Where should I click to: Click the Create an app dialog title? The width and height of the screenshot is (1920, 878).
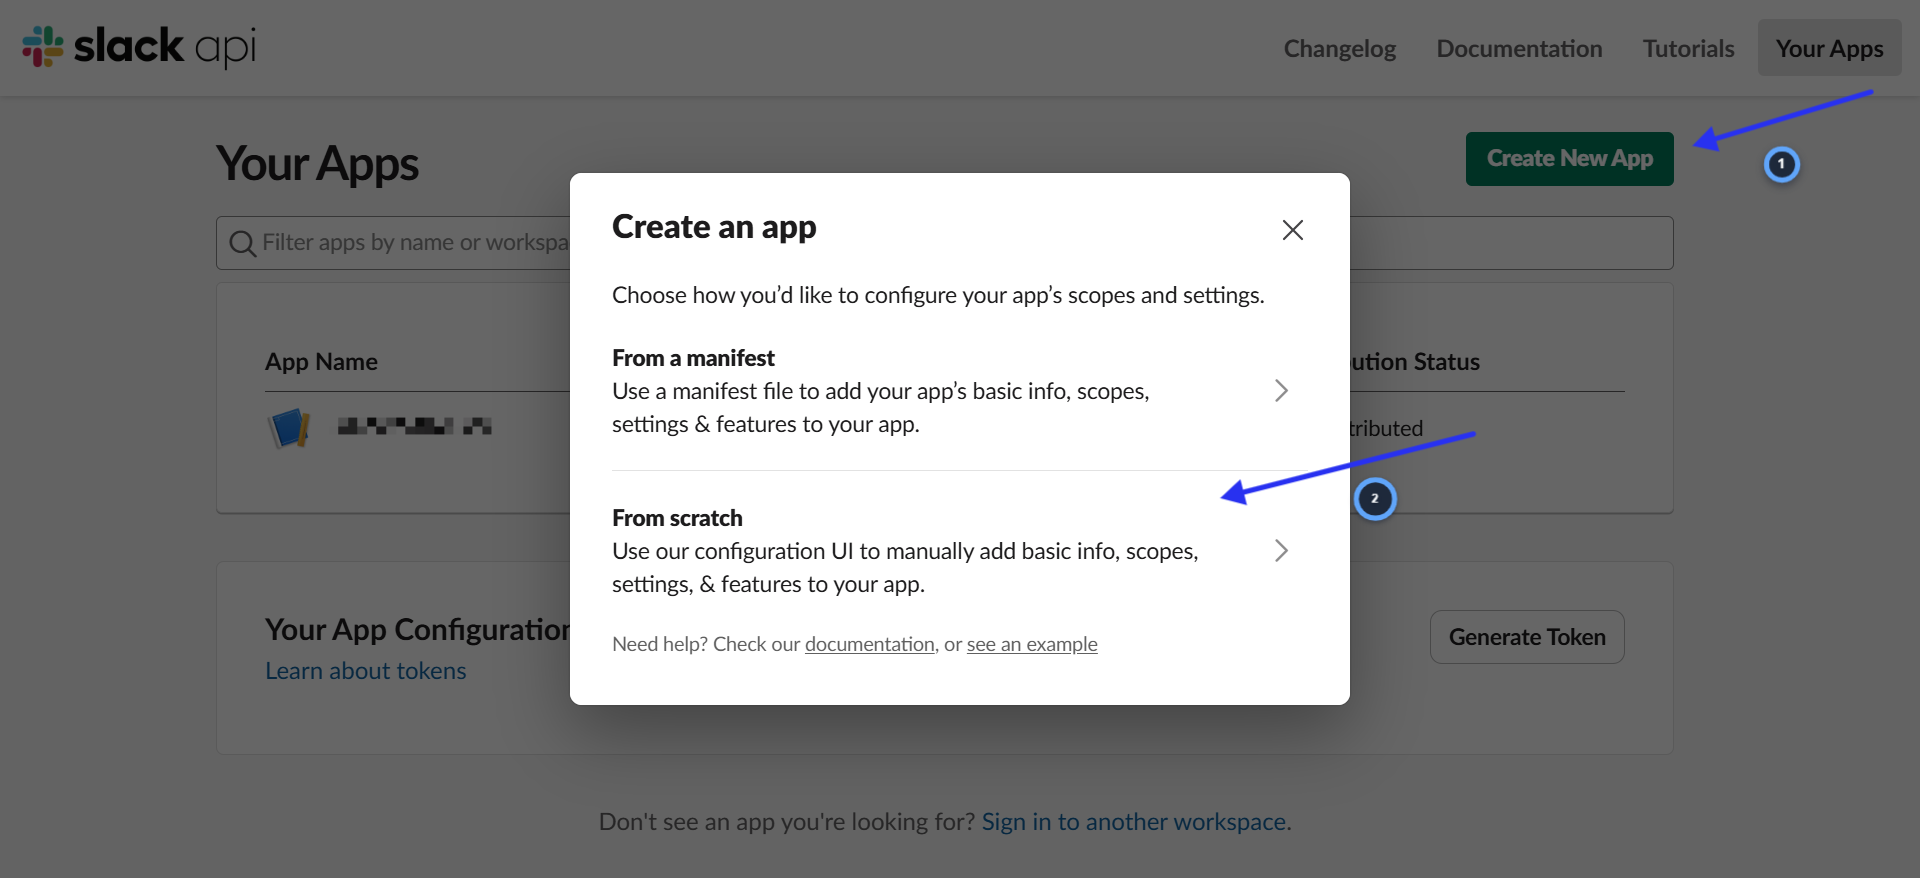[x=714, y=228]
